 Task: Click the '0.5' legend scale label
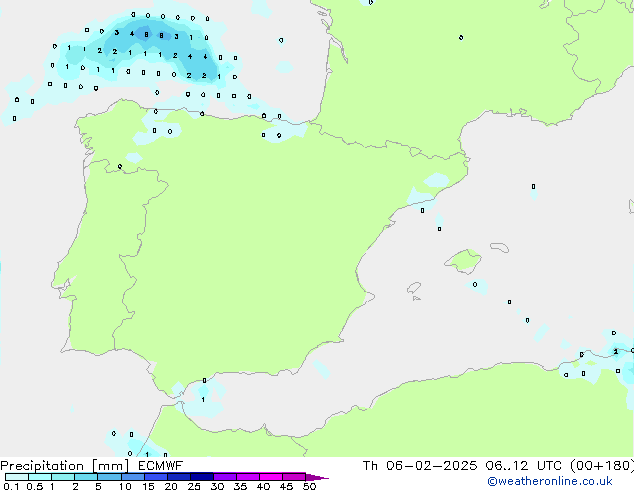point(34,486)
